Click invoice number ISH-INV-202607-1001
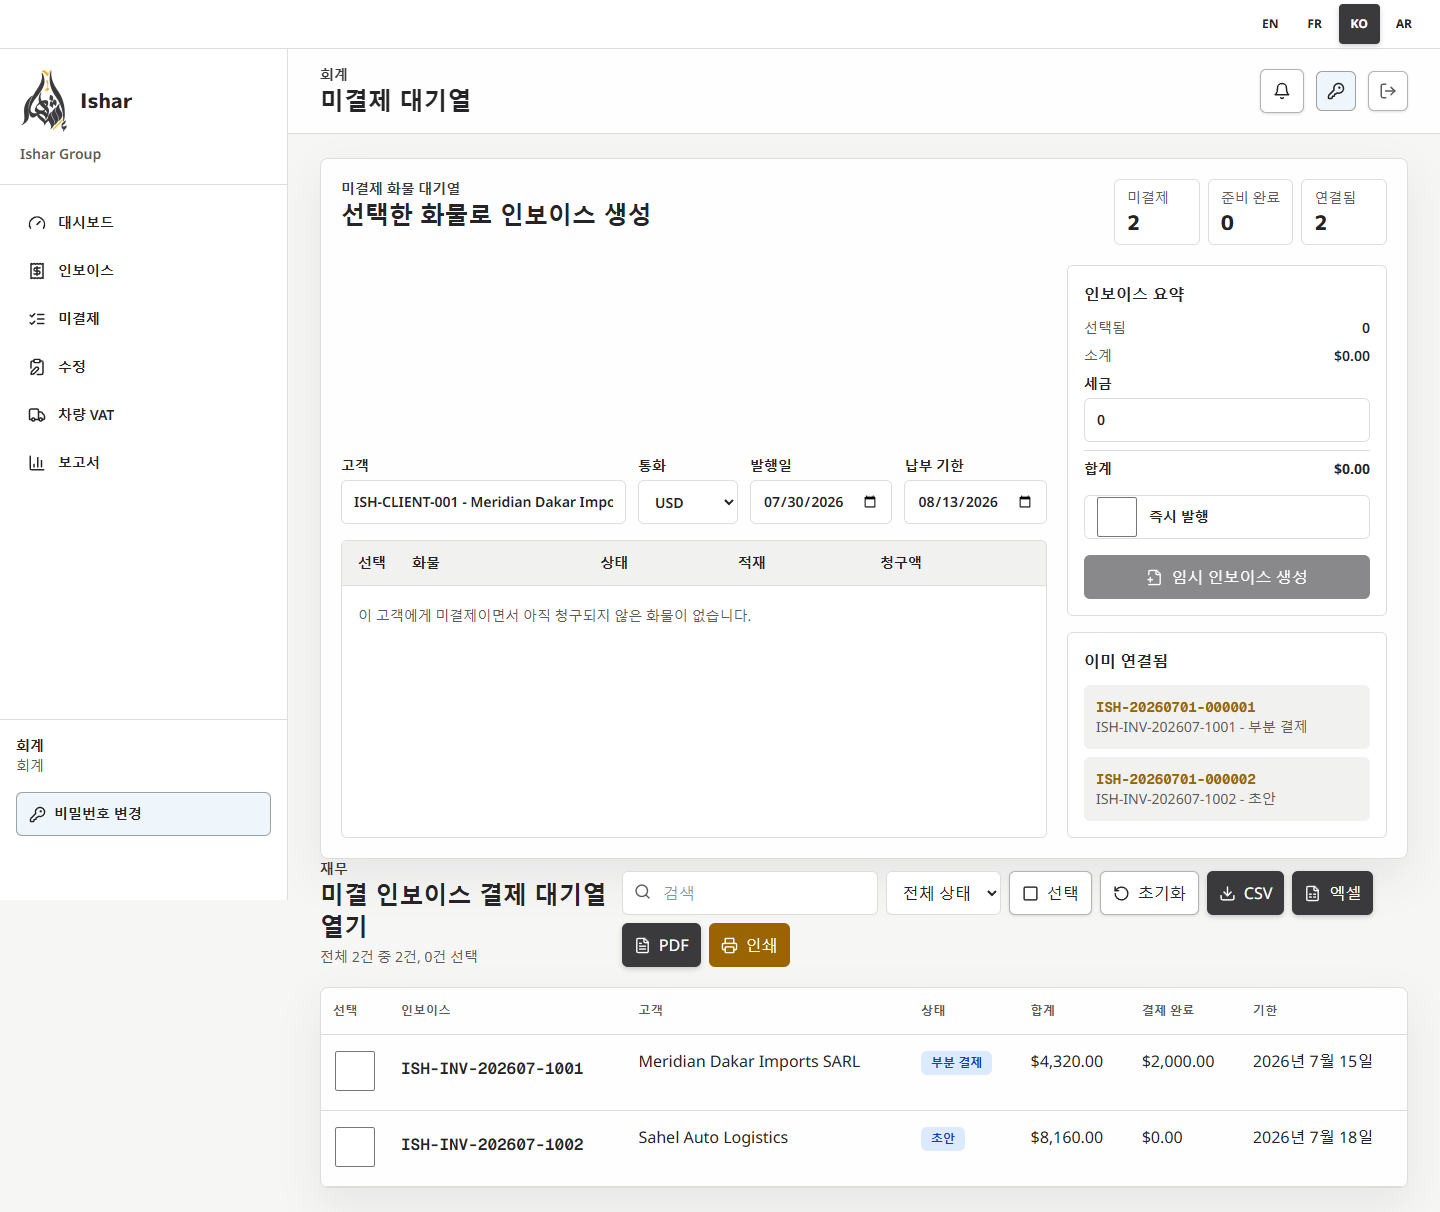This screenshot has height=1212, width=1440. [x=492, y=1069]
